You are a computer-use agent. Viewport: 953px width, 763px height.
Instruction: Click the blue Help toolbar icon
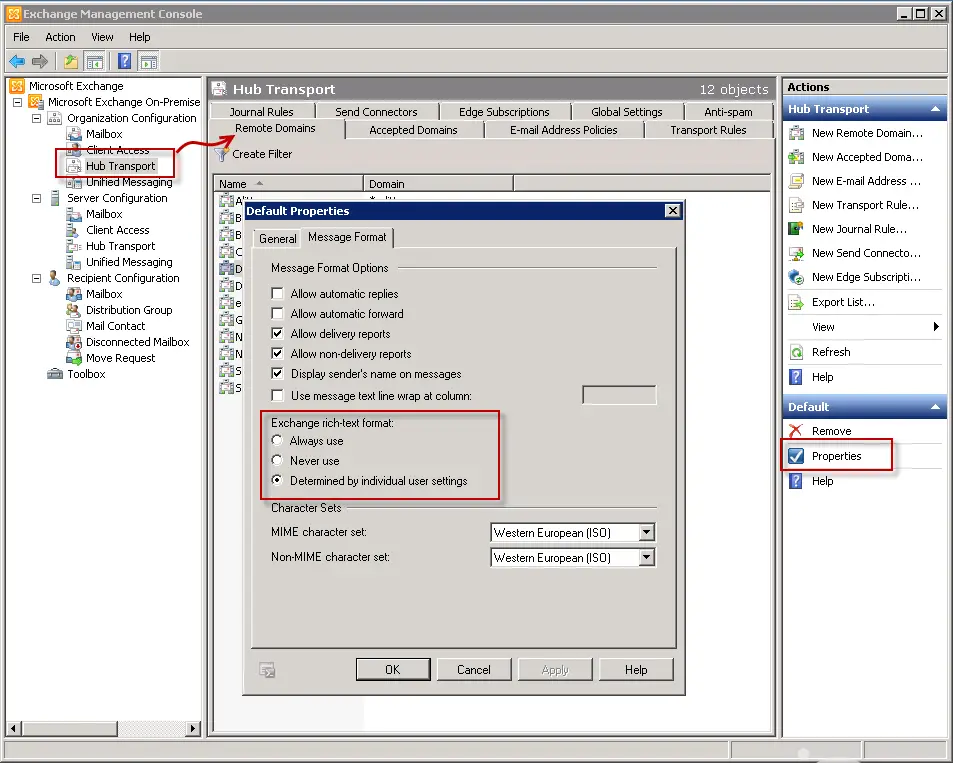125,61
